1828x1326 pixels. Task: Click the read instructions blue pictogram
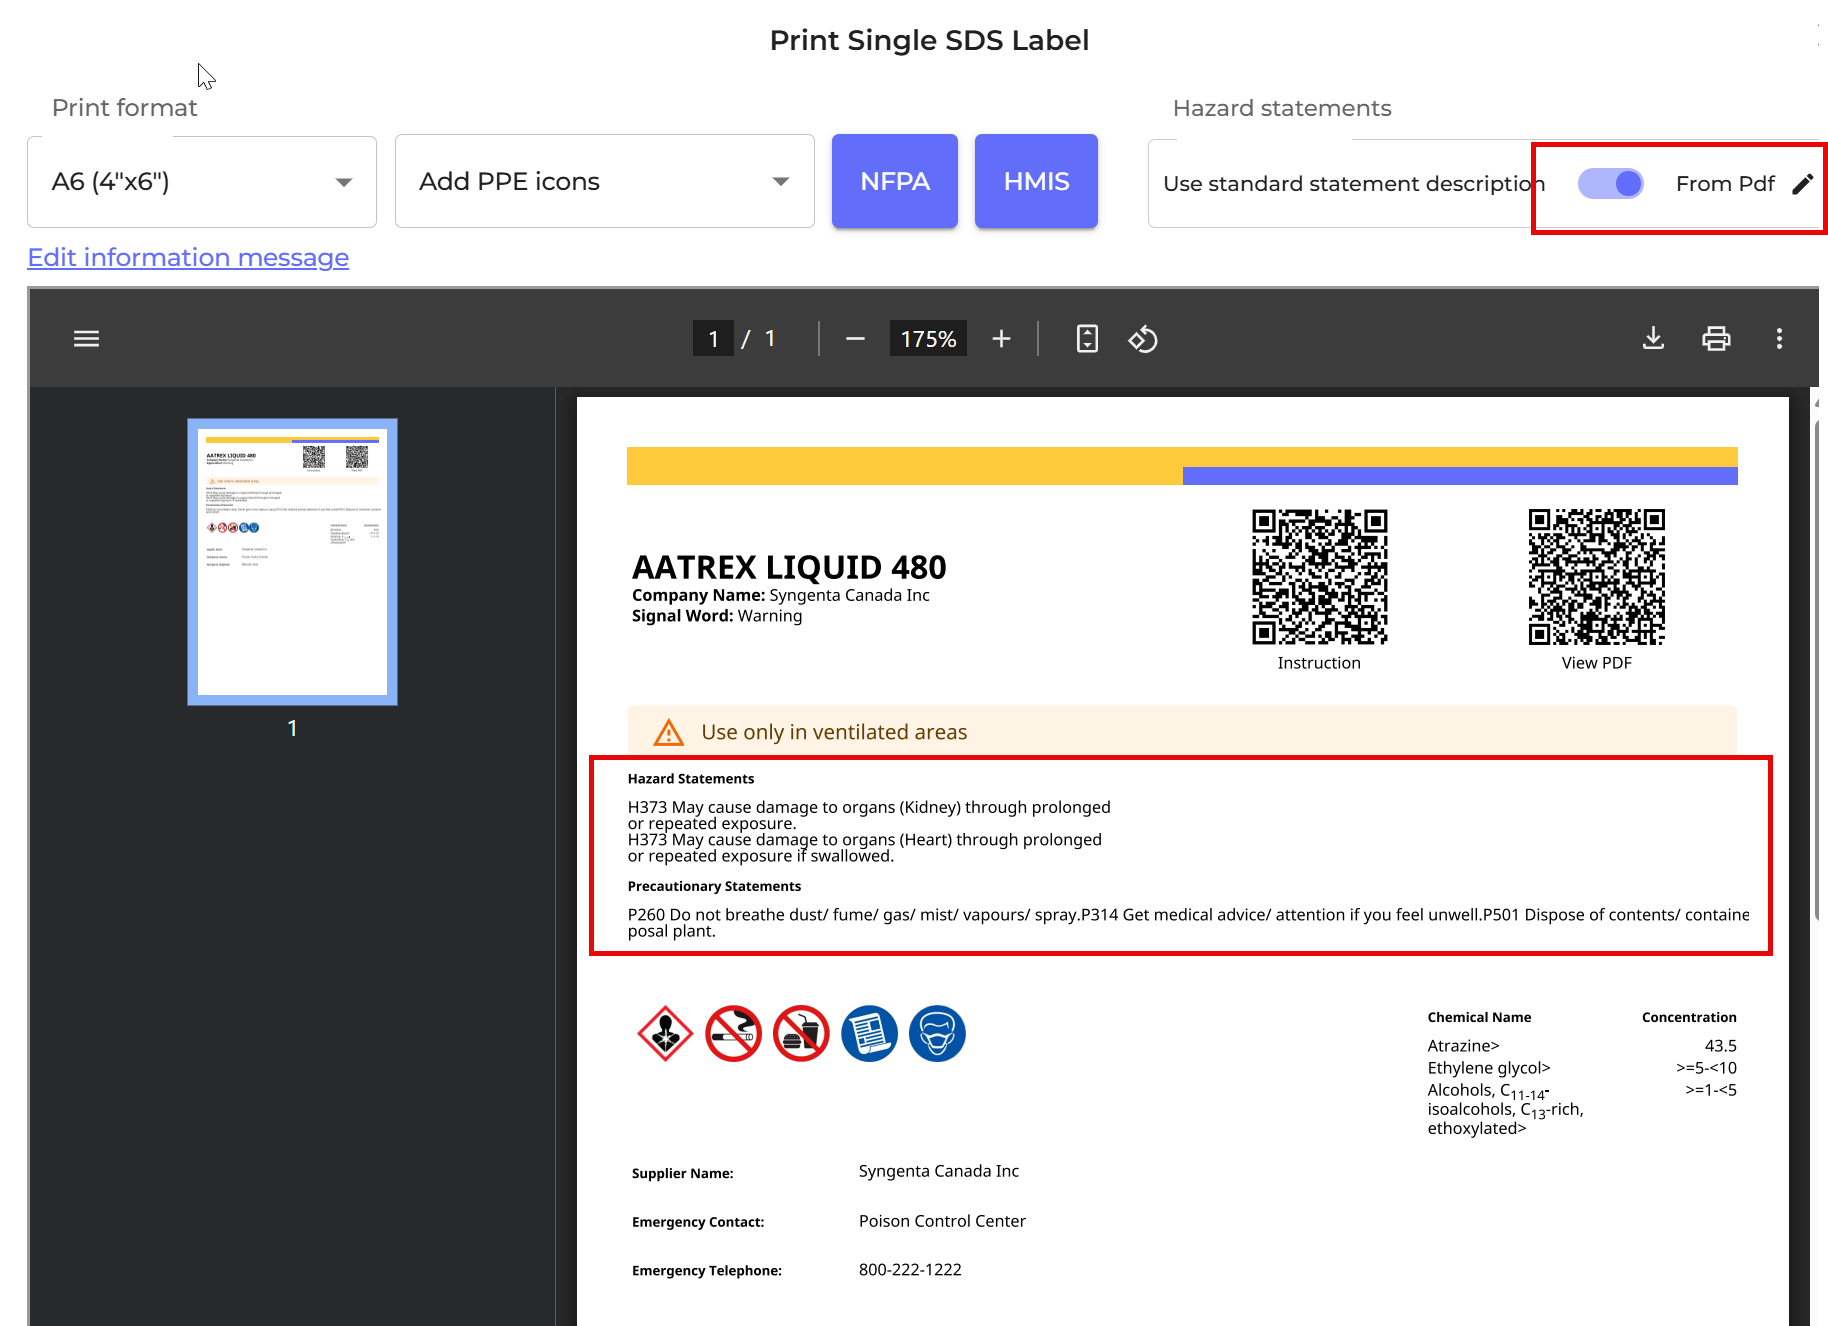pyautogui.click(x=869, y=1033)
